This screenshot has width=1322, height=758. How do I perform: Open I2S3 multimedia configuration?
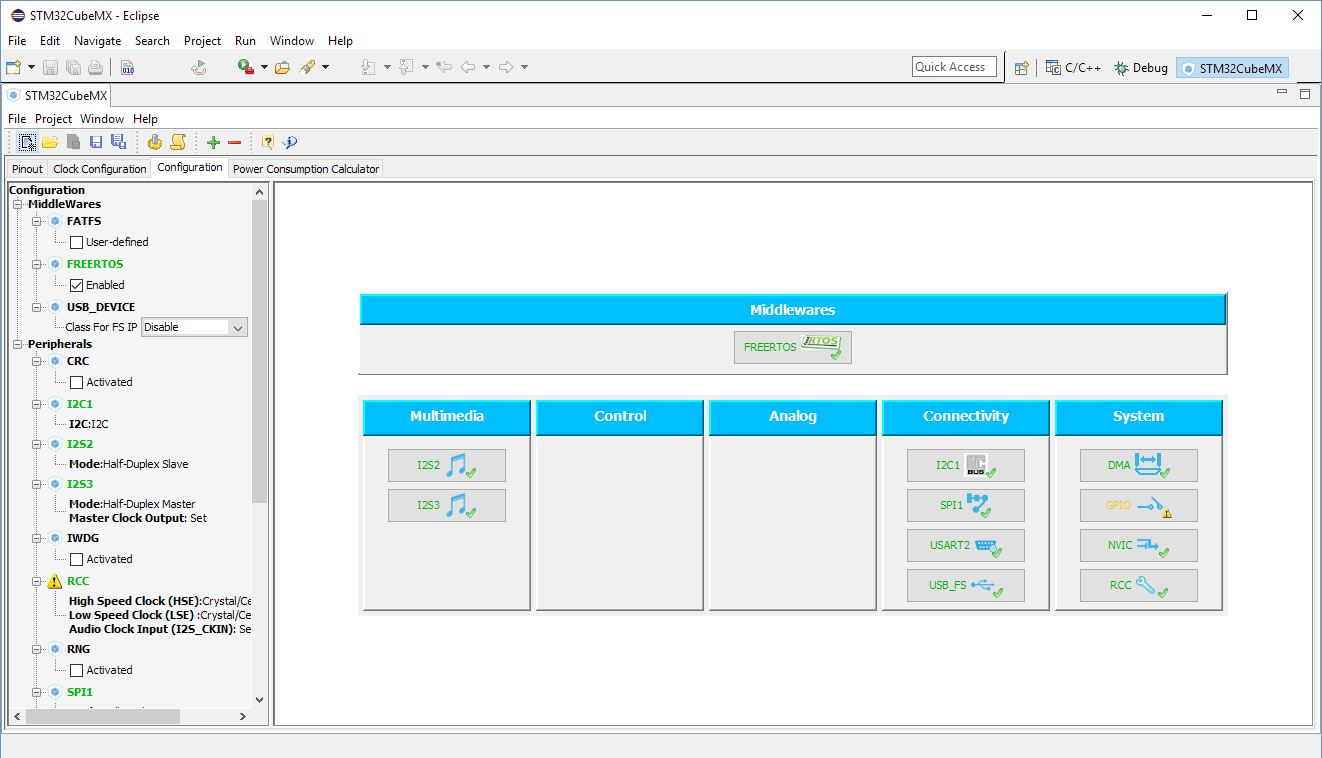(x=447, y=505)
